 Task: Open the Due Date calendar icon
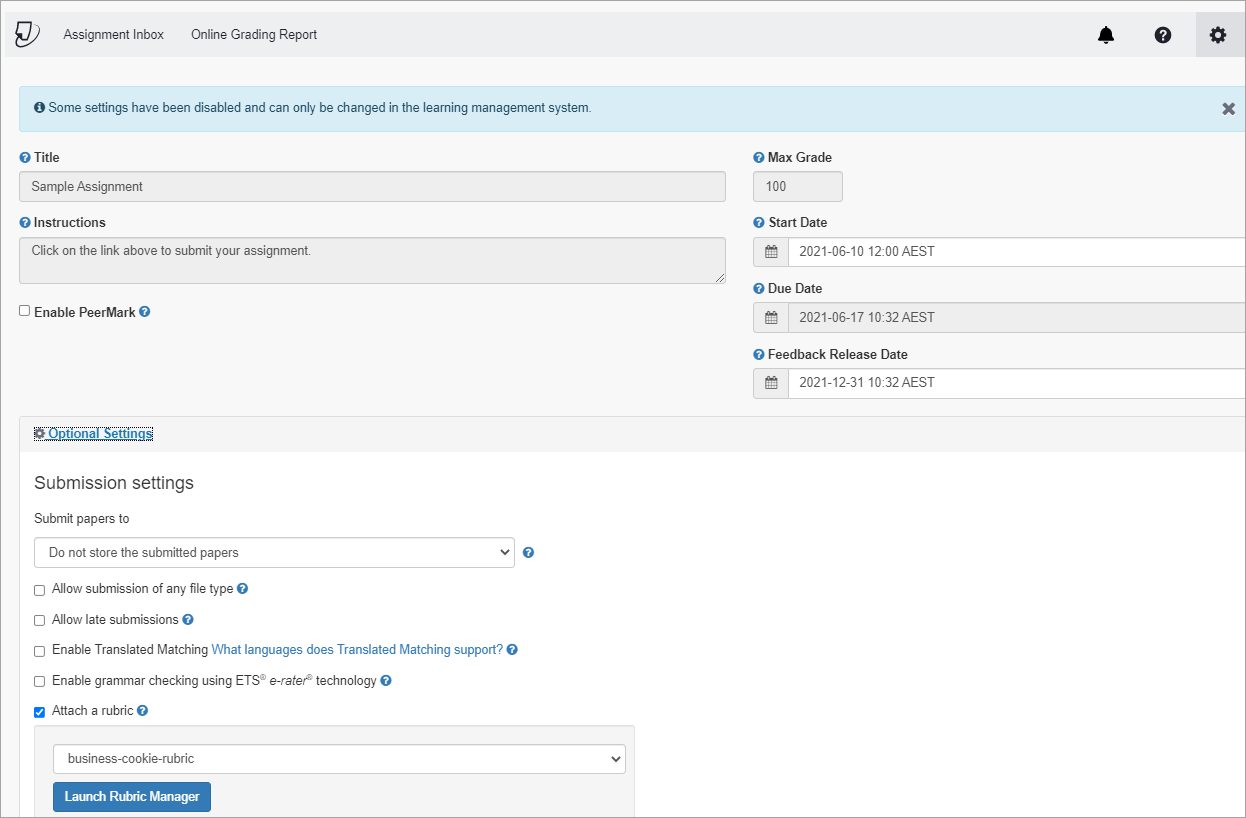tap(771, 318)
